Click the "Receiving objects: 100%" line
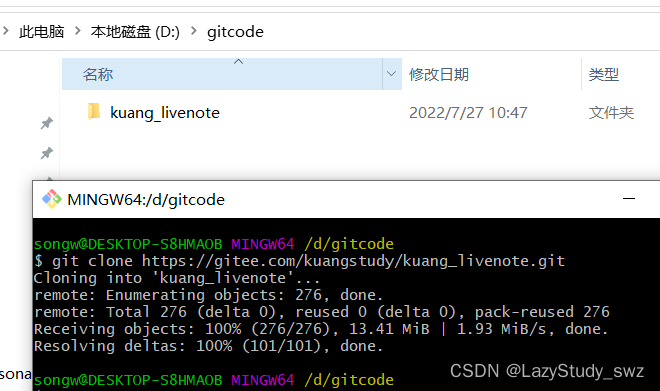This screenshot has width=660, height=391. click(x=321, y=329)
